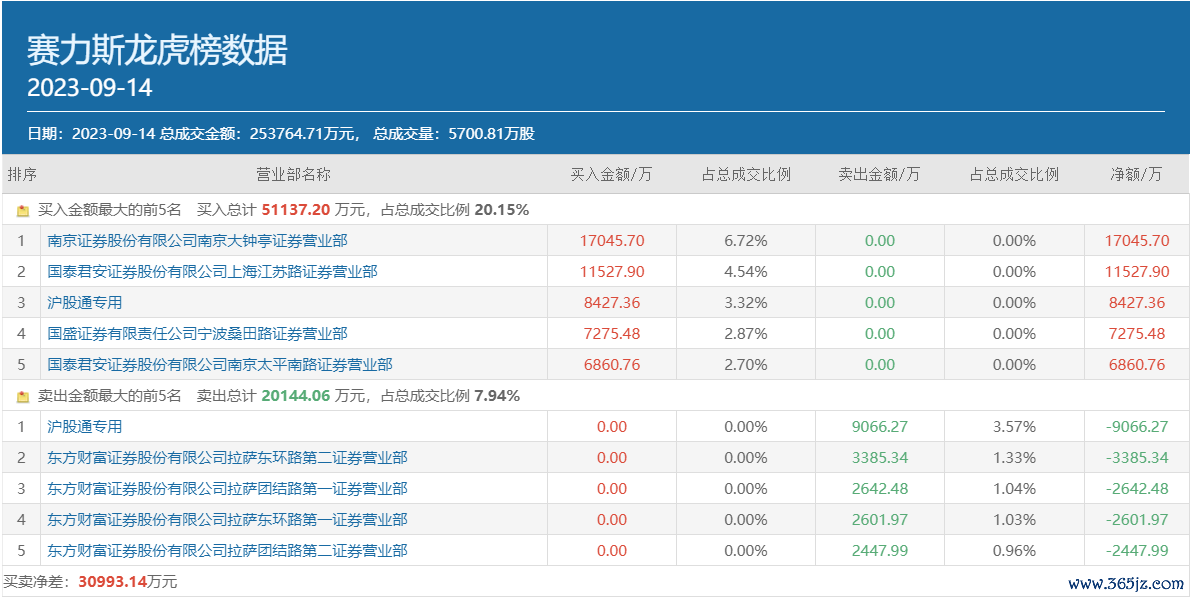Click 沪股通专用 in the buy list

(x=84, y=303)
